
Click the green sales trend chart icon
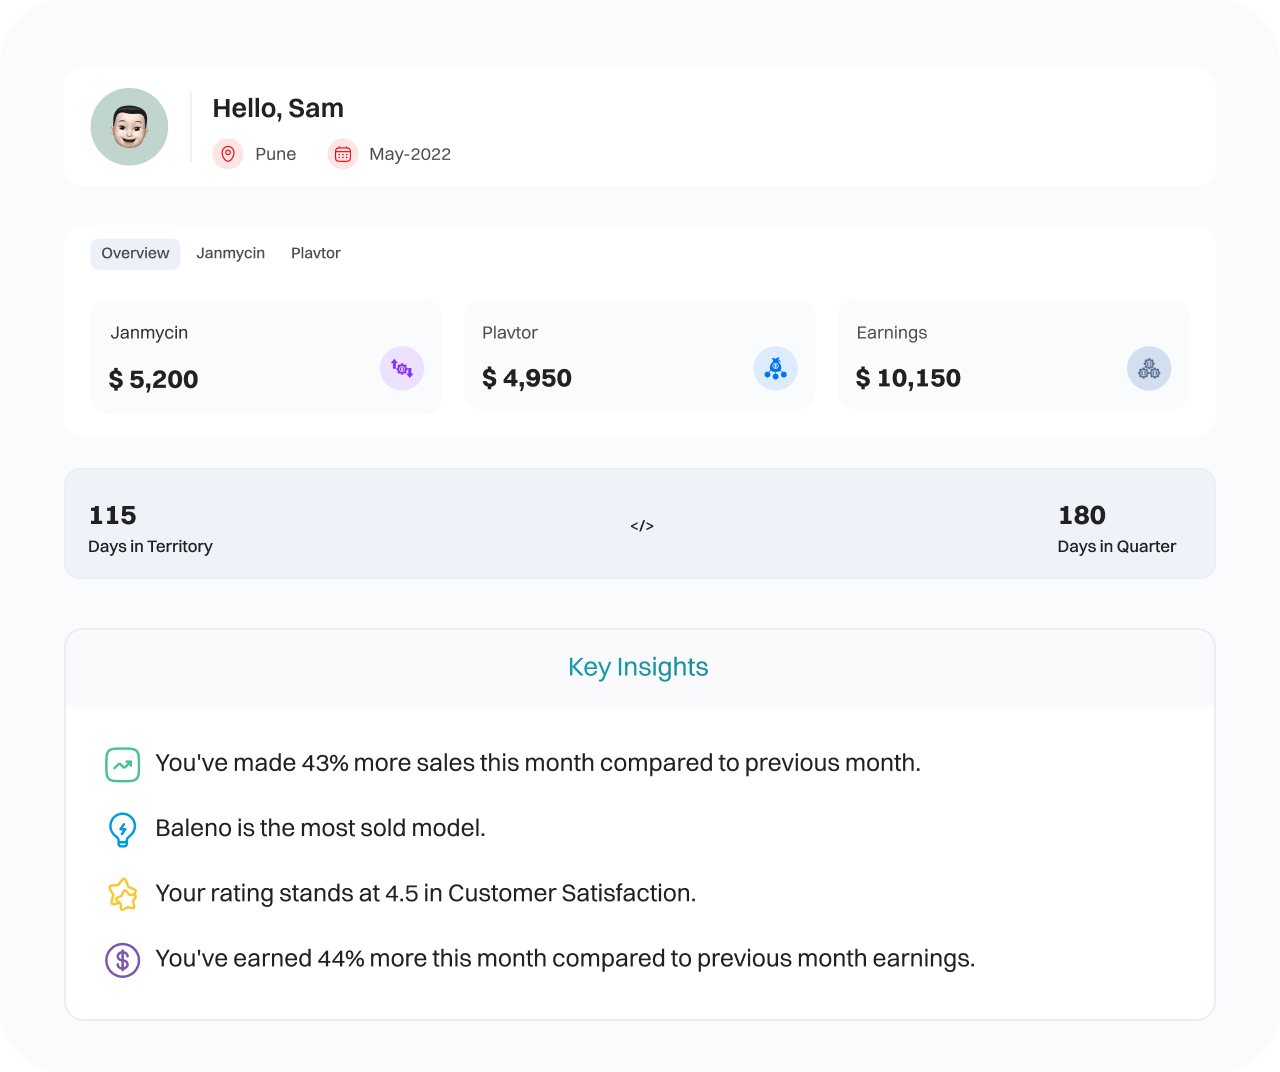pos(122,765)
